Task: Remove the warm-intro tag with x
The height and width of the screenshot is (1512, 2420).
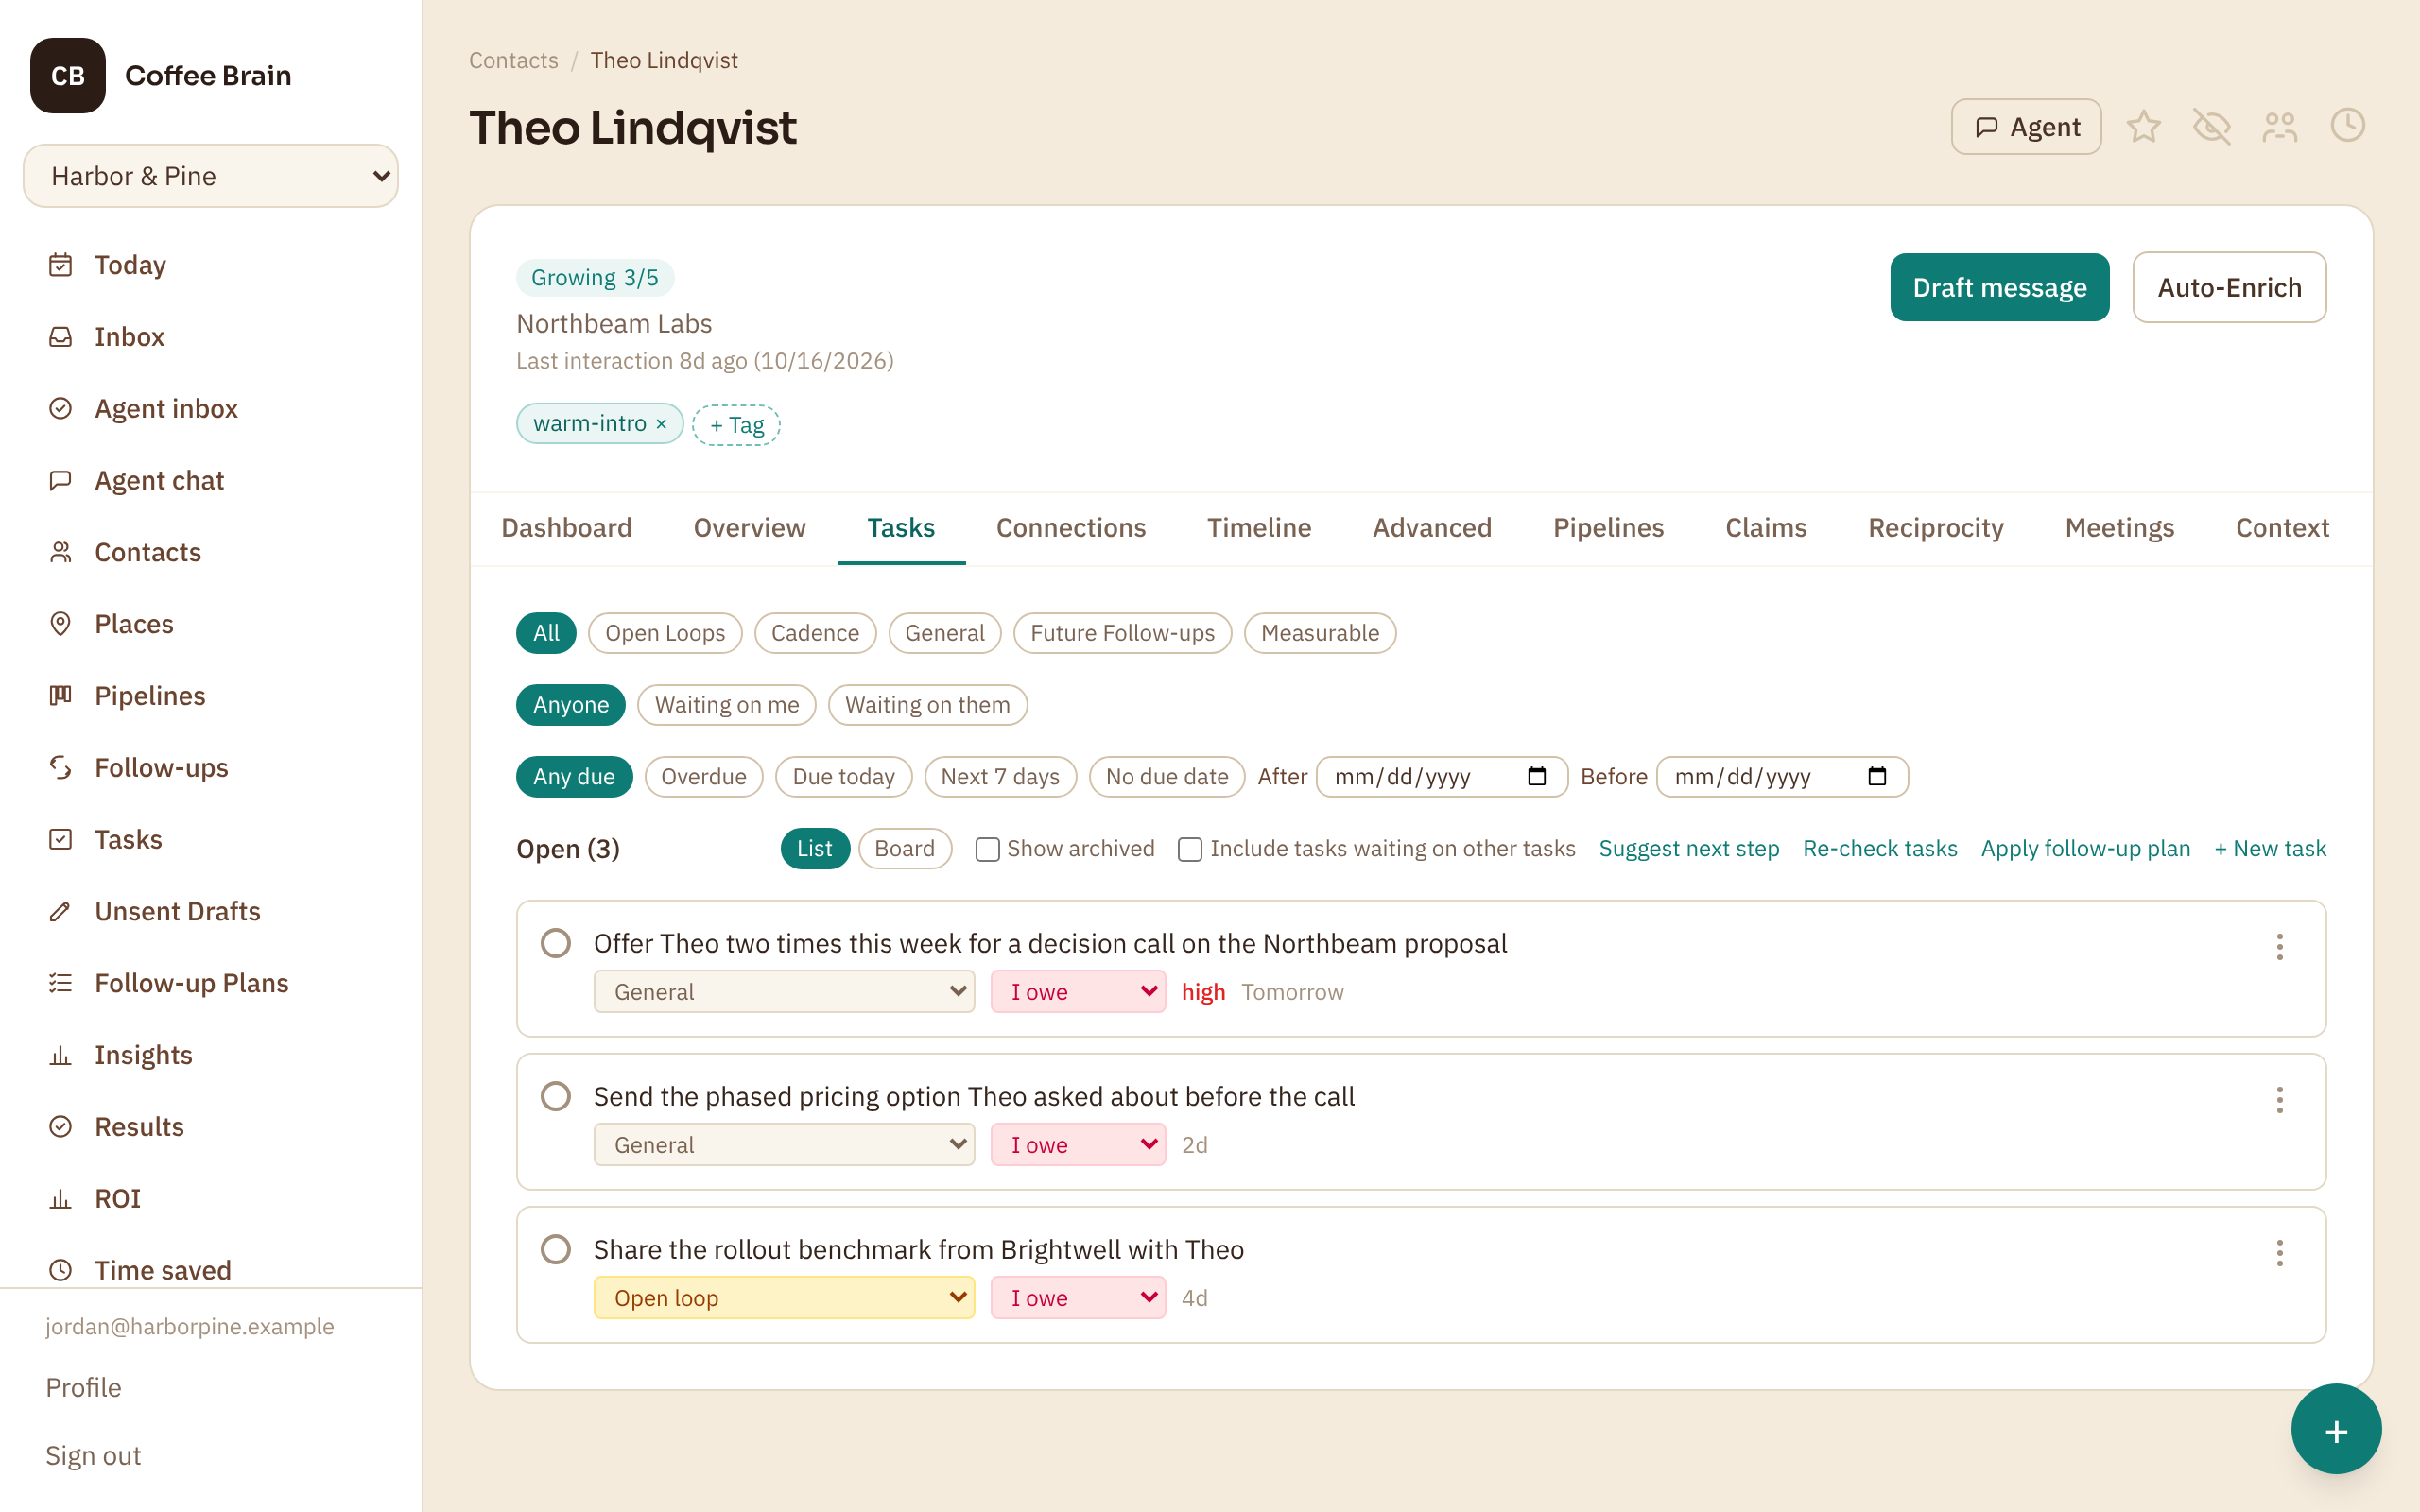Action: point(661,424)
